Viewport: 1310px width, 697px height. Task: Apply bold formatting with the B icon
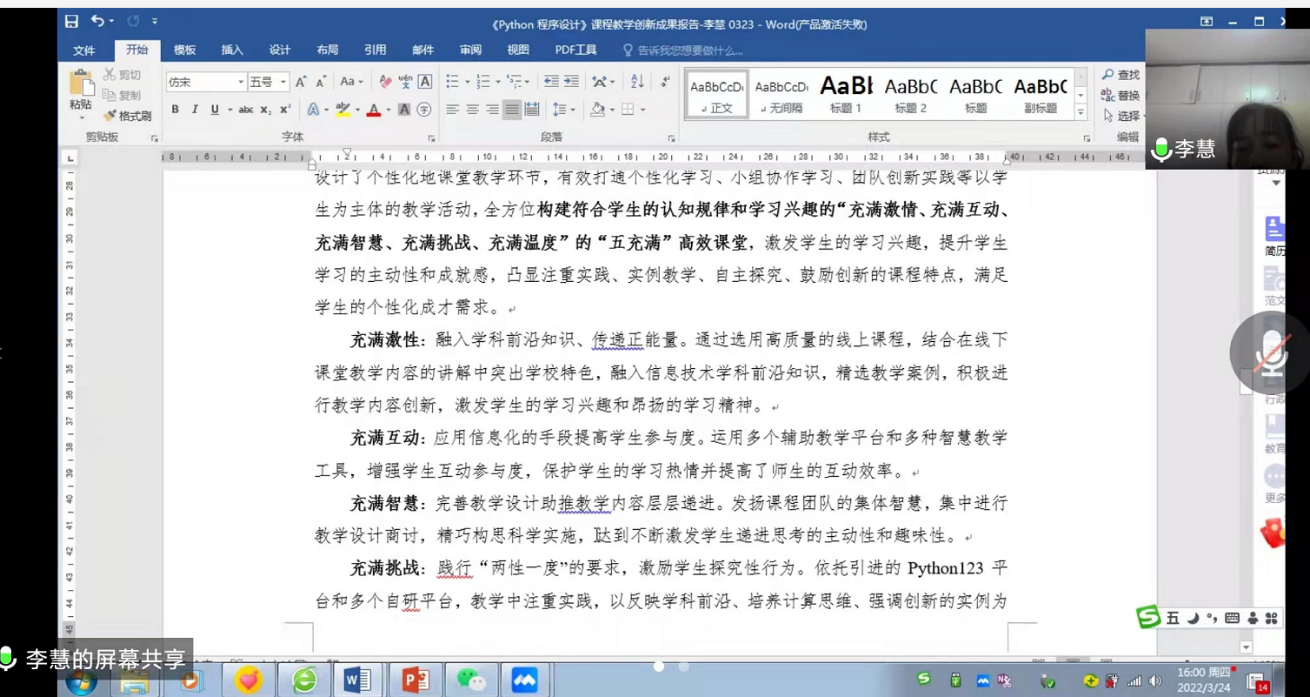pyautogui.click(x=174, y=108)
